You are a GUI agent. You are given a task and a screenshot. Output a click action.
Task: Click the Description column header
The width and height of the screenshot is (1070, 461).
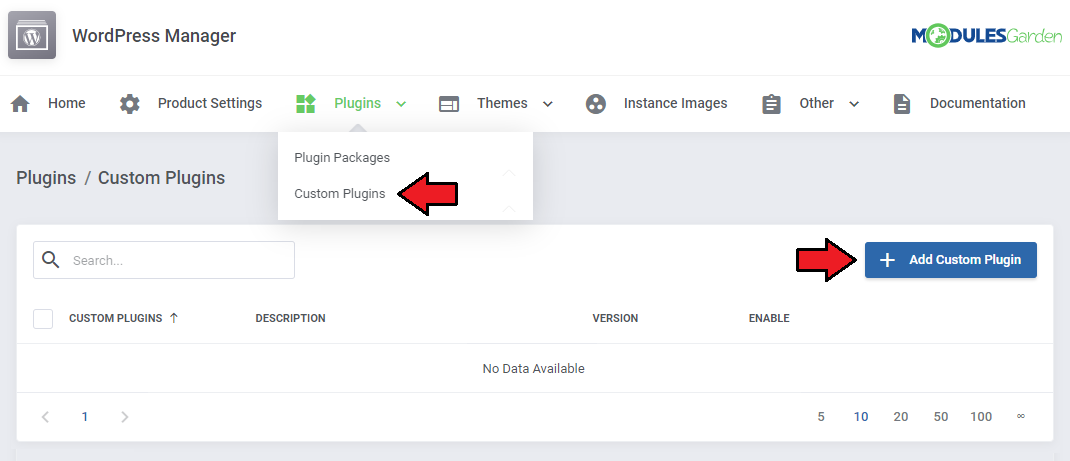pos(290,318)
